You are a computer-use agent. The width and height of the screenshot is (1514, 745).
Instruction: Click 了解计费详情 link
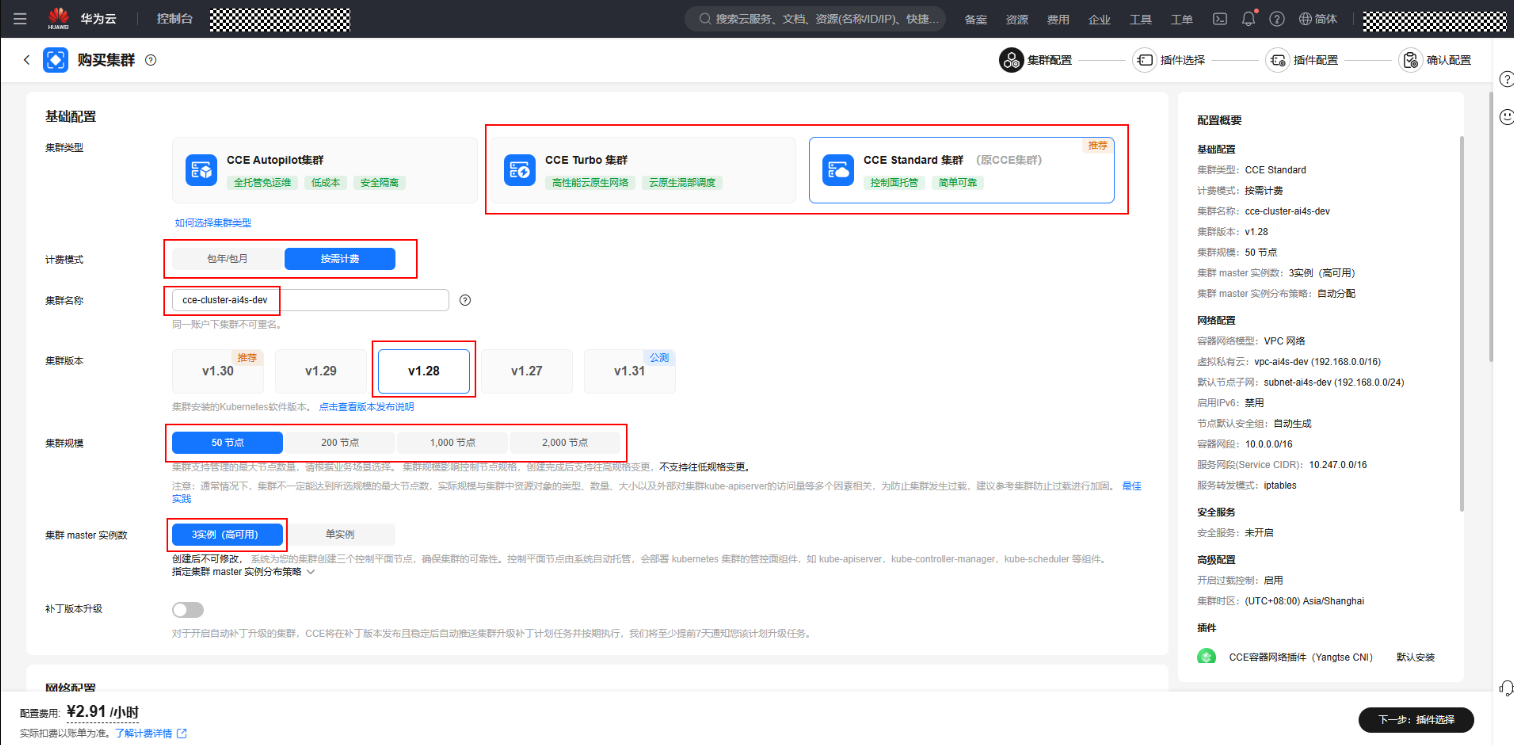(x=144, y=734)
